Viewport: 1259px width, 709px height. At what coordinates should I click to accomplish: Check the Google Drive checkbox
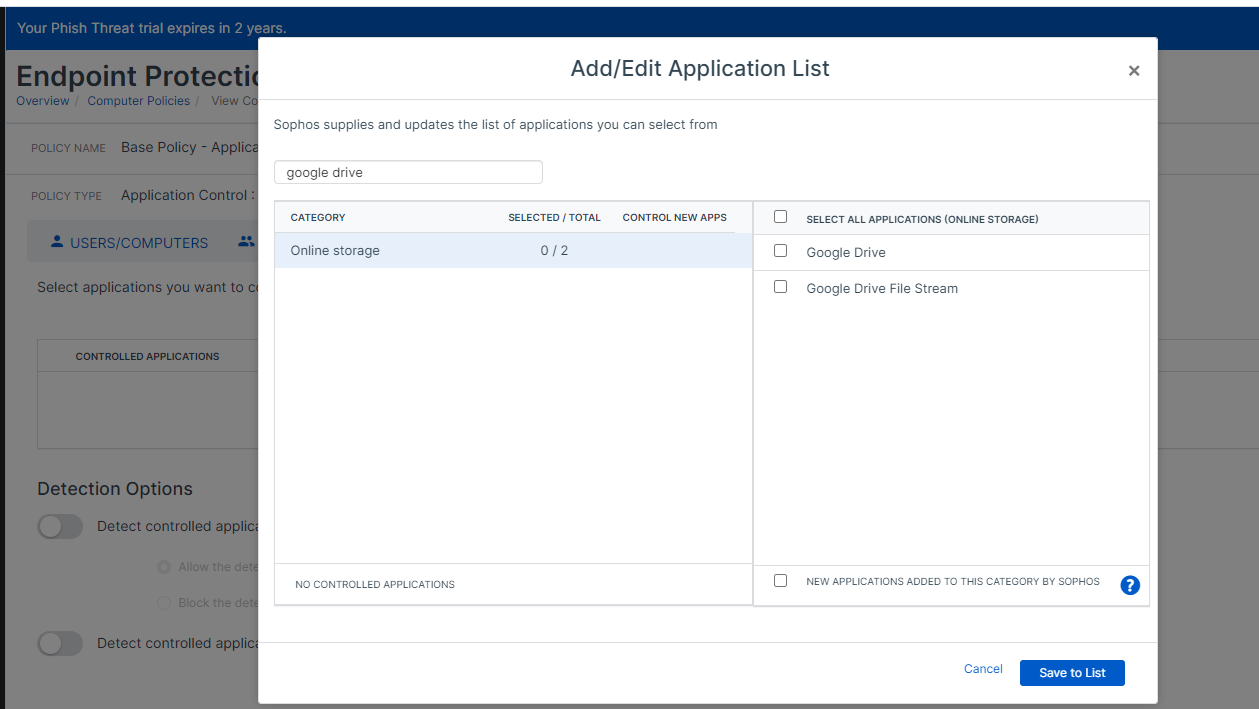point(781,251)
